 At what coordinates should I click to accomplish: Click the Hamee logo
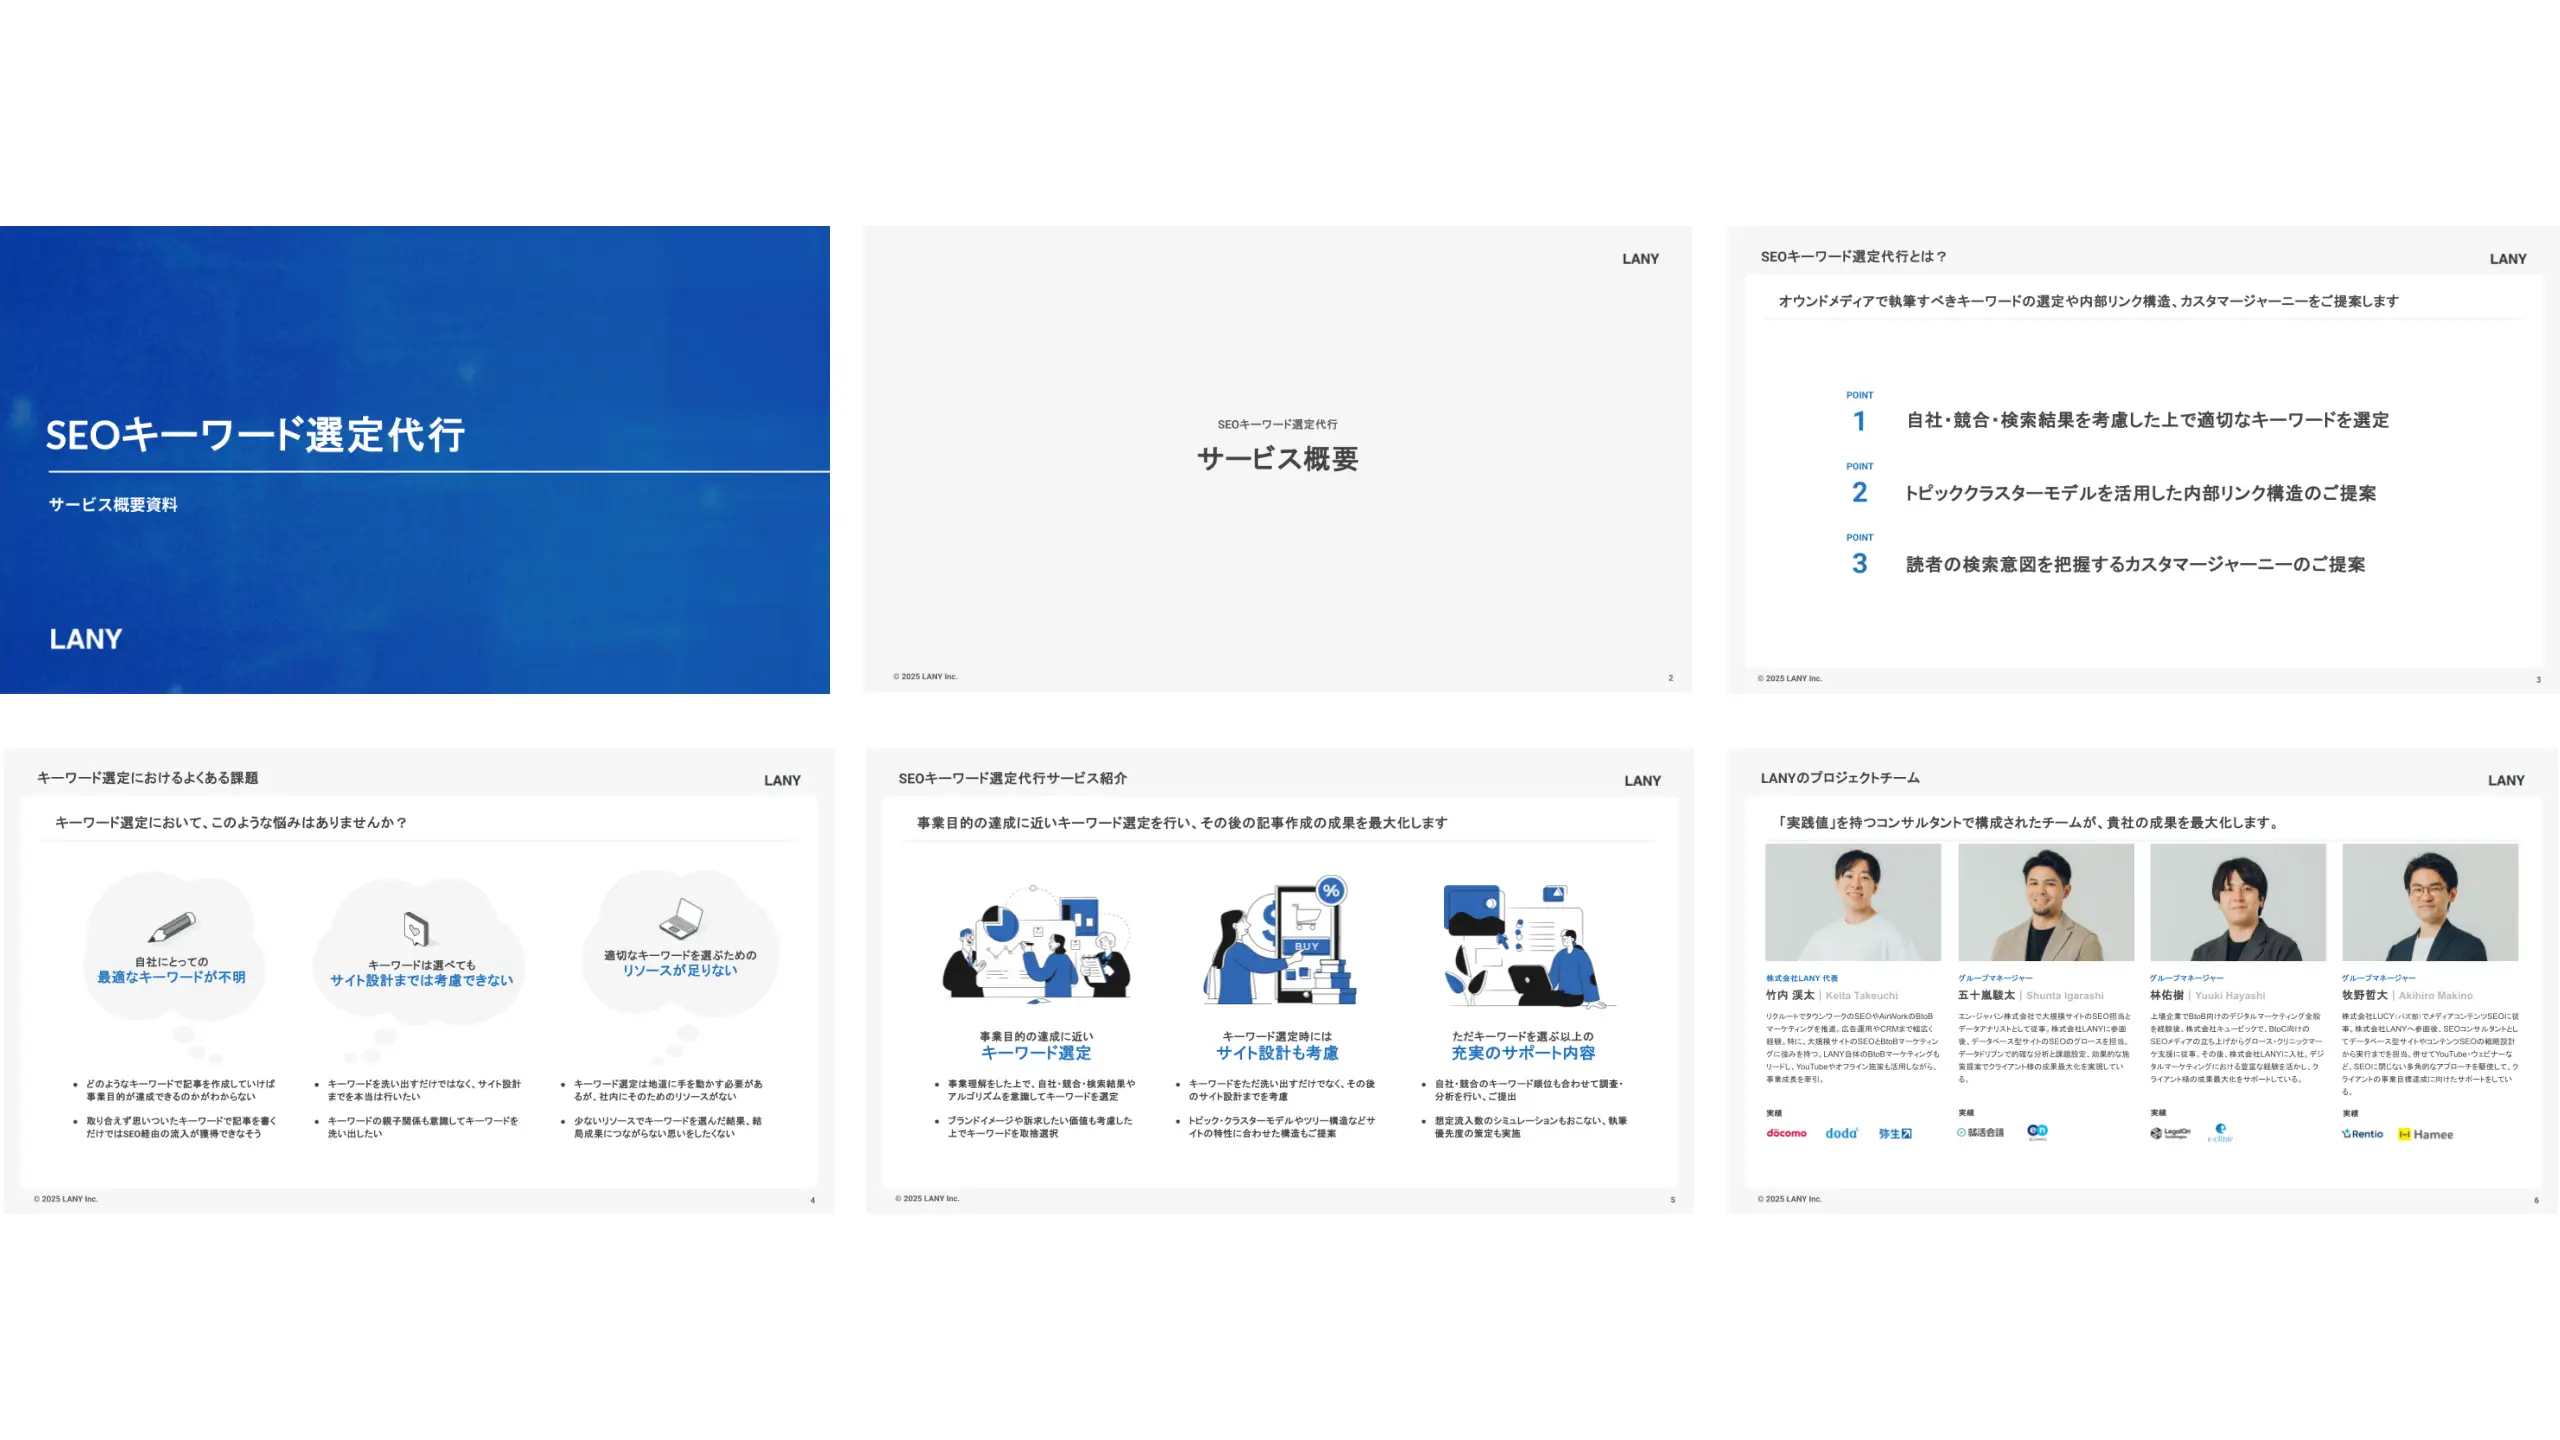(x=2425, y=1134)
